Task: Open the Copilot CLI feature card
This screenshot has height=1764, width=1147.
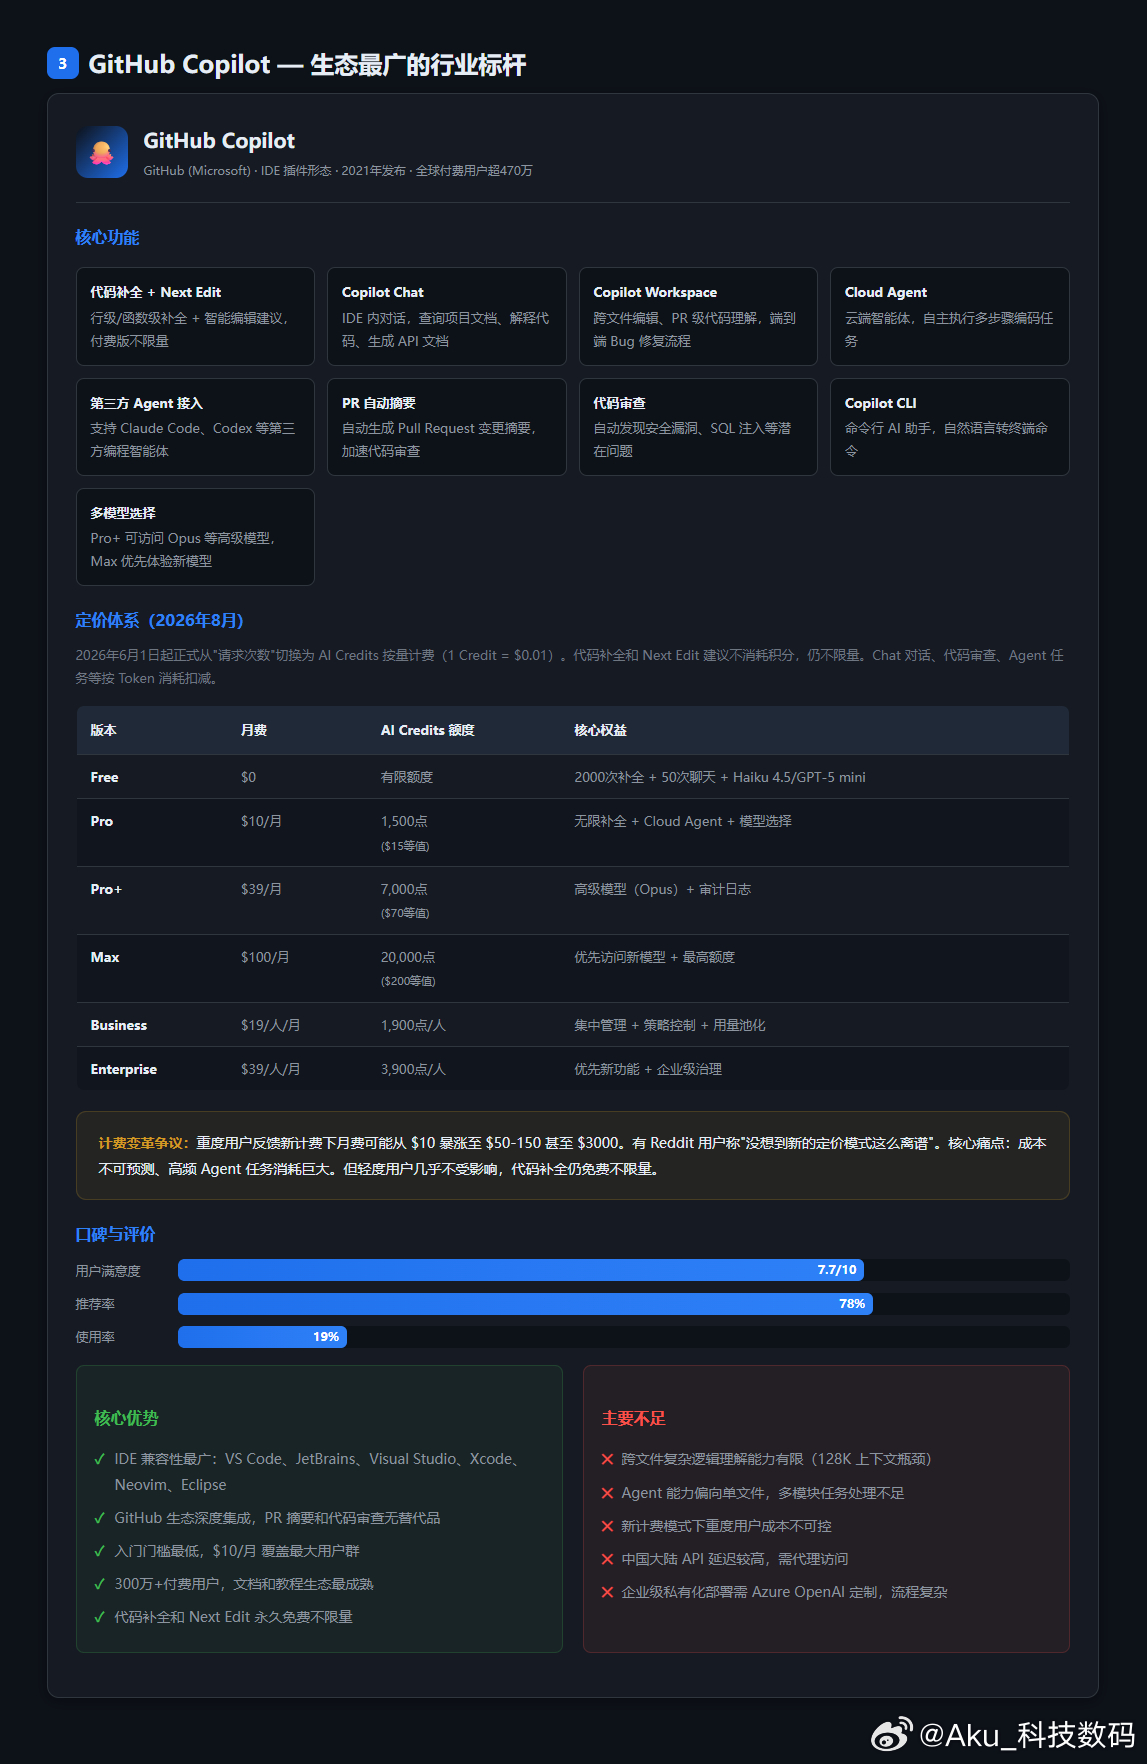Action: coord(950,427)
